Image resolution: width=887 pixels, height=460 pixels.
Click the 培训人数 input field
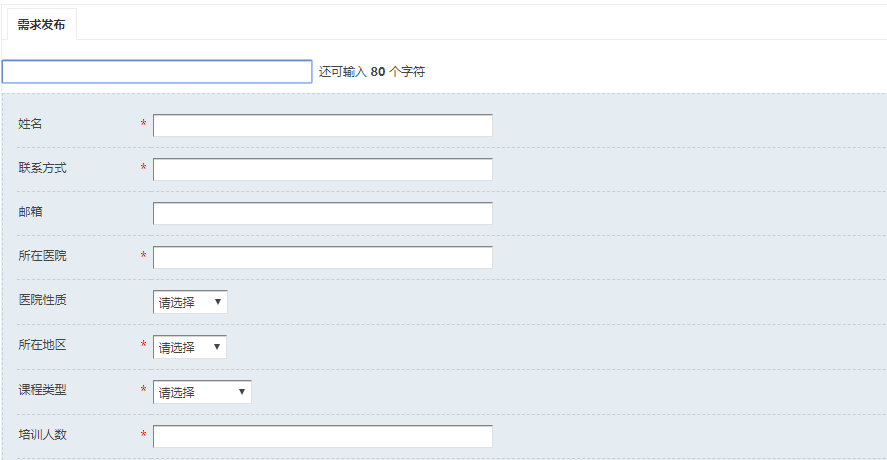[x=322, y=436]
